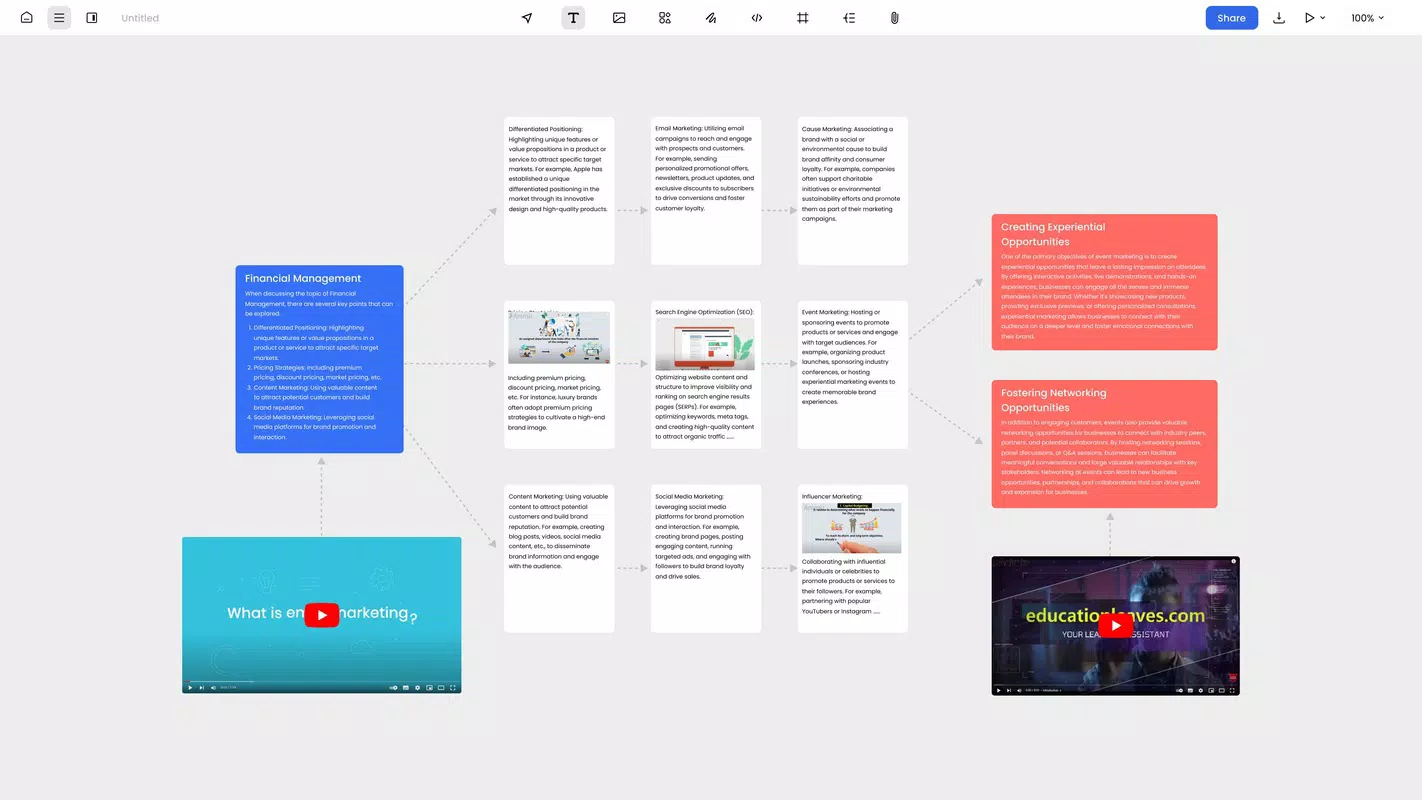Toggle autoplay in educationleaves video
Screen dimensions: 1422x800
coord(1180,690)
